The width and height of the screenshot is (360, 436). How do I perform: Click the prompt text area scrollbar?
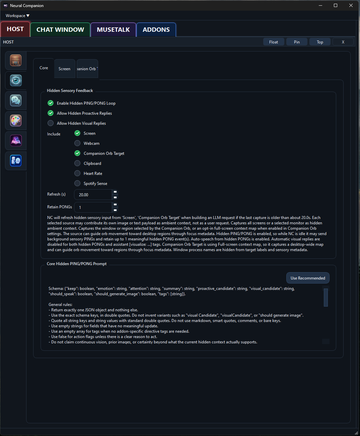pyautogui.click(x=326, y=298)
